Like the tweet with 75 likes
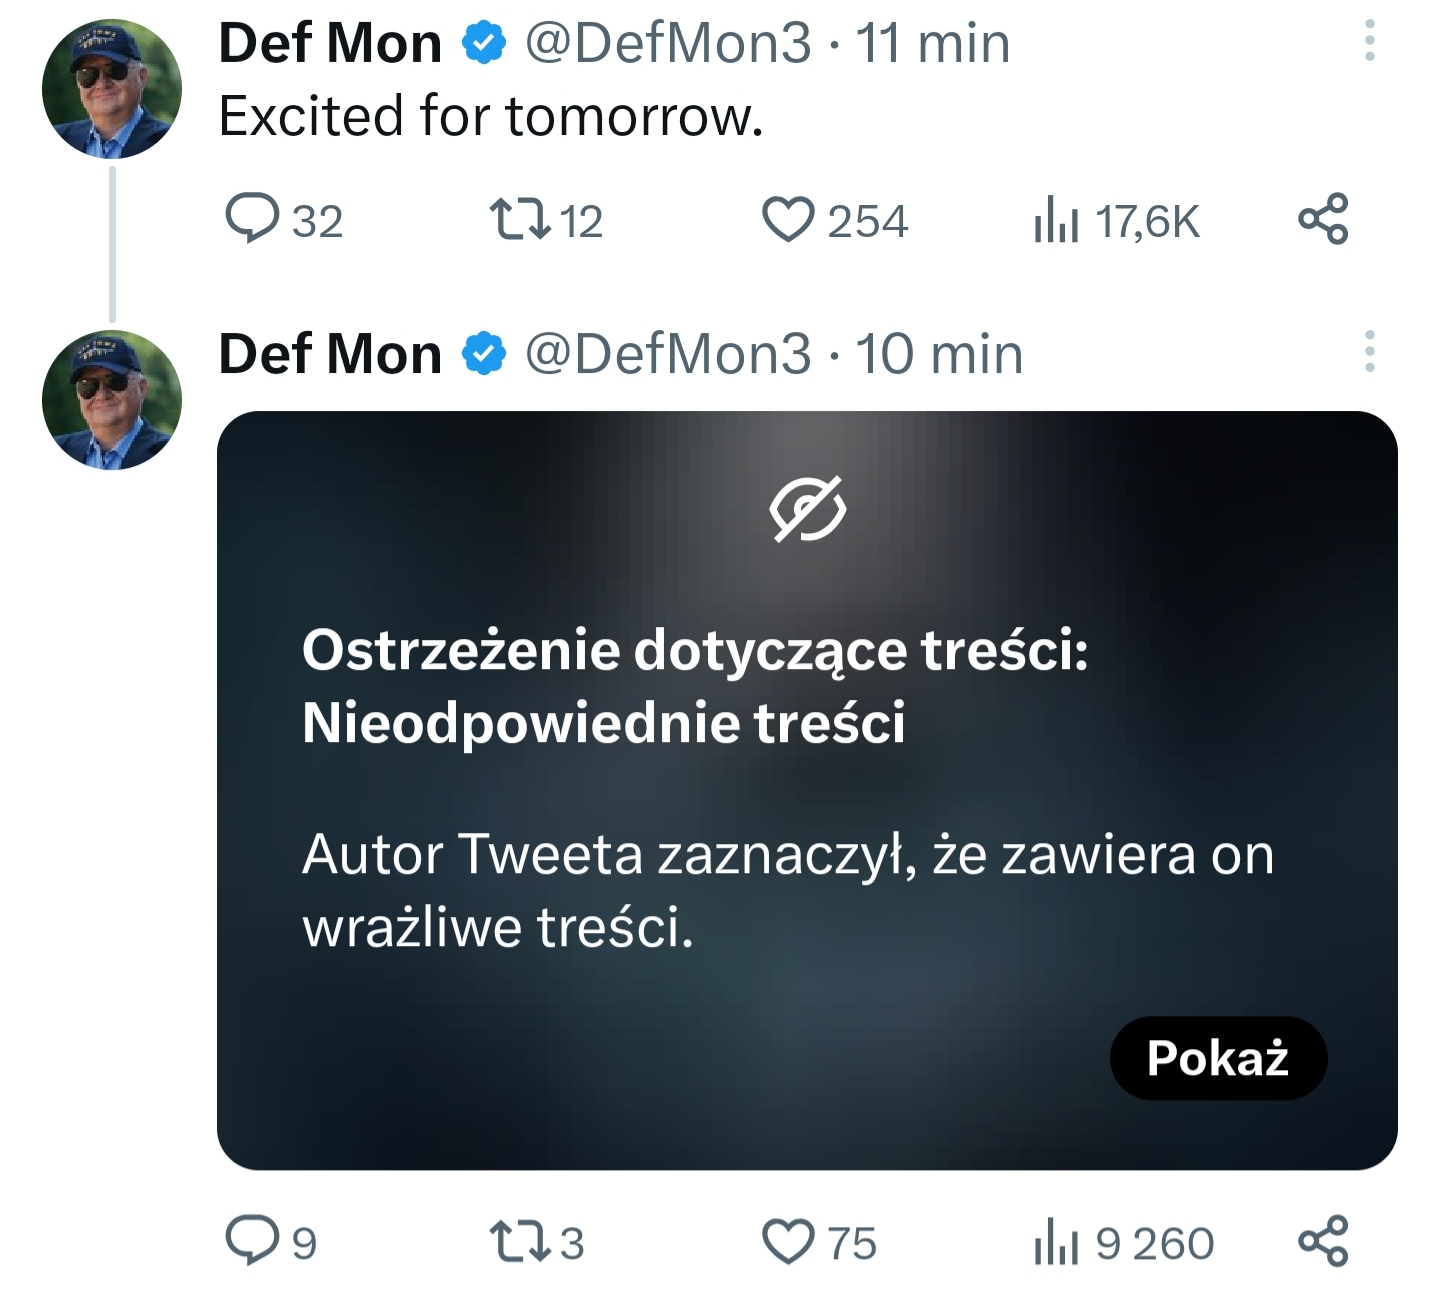This screenshot has height=1290, width=1440. [819, 1242]
